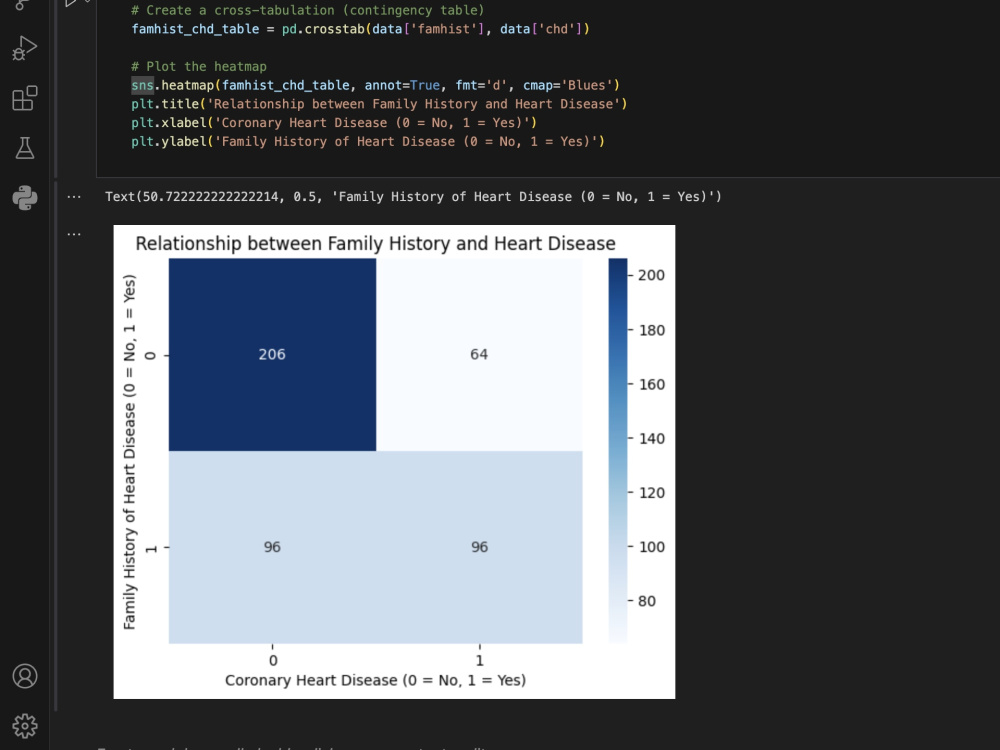The width and height of the screenshot is (1000, 750).
Task: Click the heatmap chart title
Action: click(376, 244)
